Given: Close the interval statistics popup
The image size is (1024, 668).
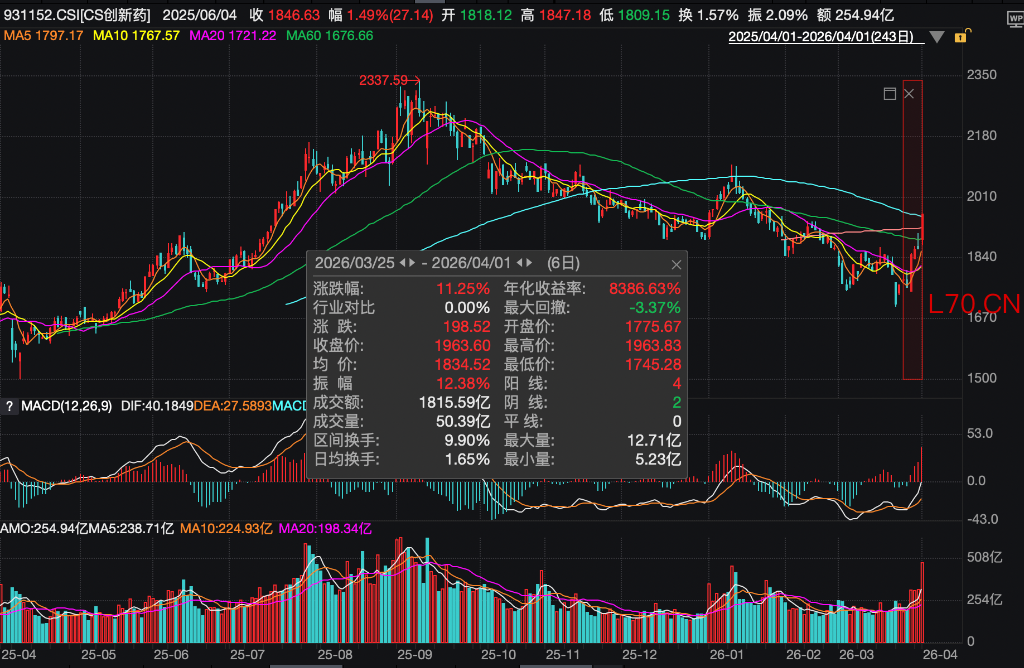Looking at the screenshot, I should coord(676,264).
